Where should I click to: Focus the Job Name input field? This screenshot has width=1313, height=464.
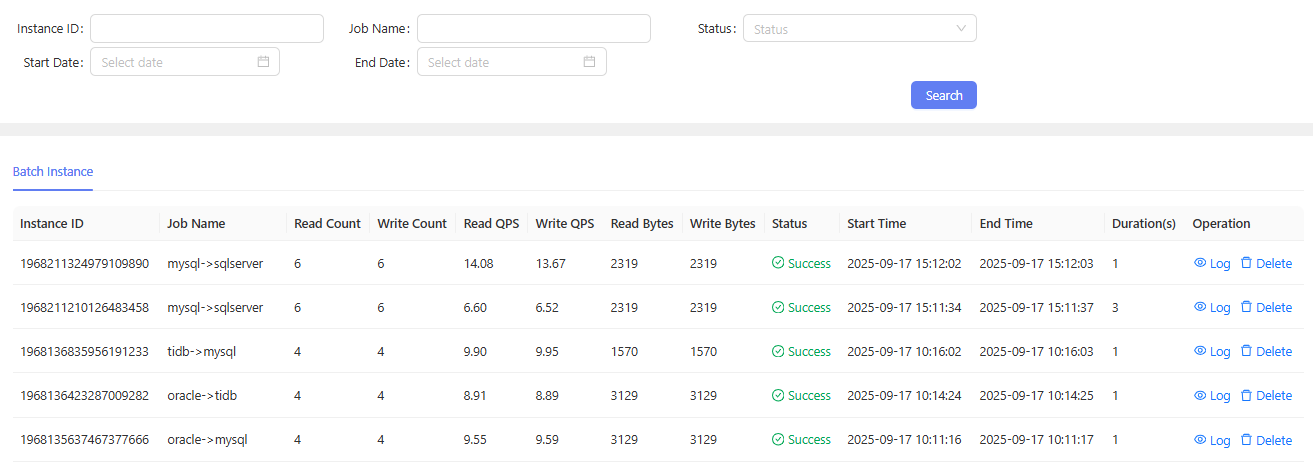click(x=534, y=29)
